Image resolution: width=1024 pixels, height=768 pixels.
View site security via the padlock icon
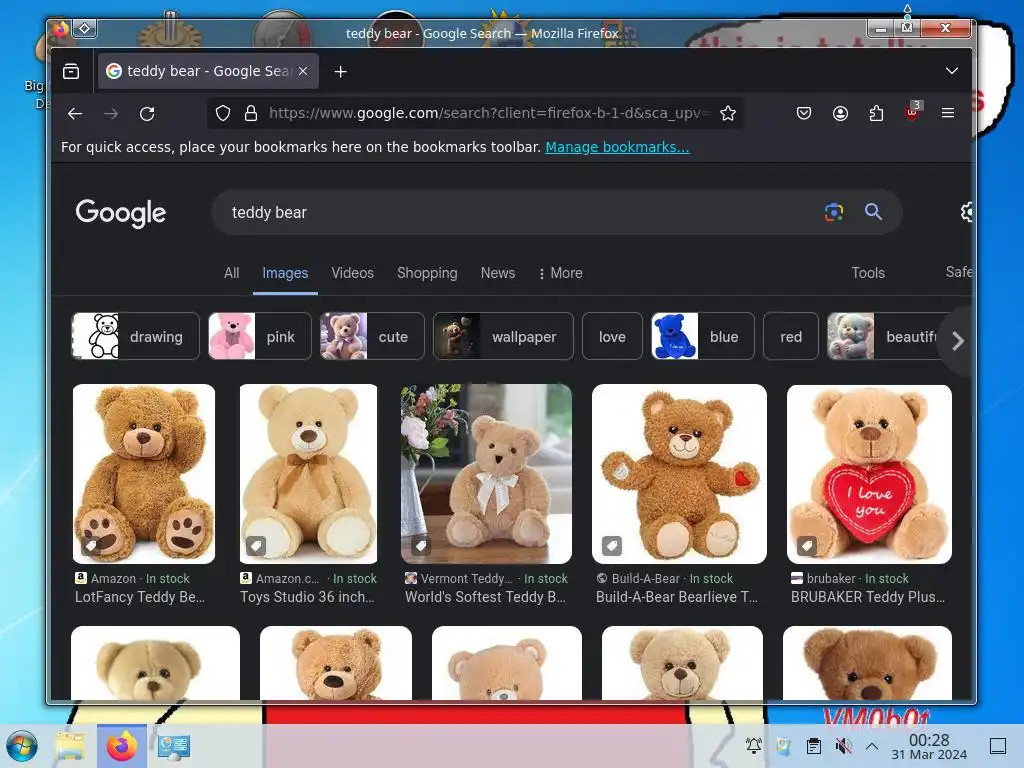(251, 114)
